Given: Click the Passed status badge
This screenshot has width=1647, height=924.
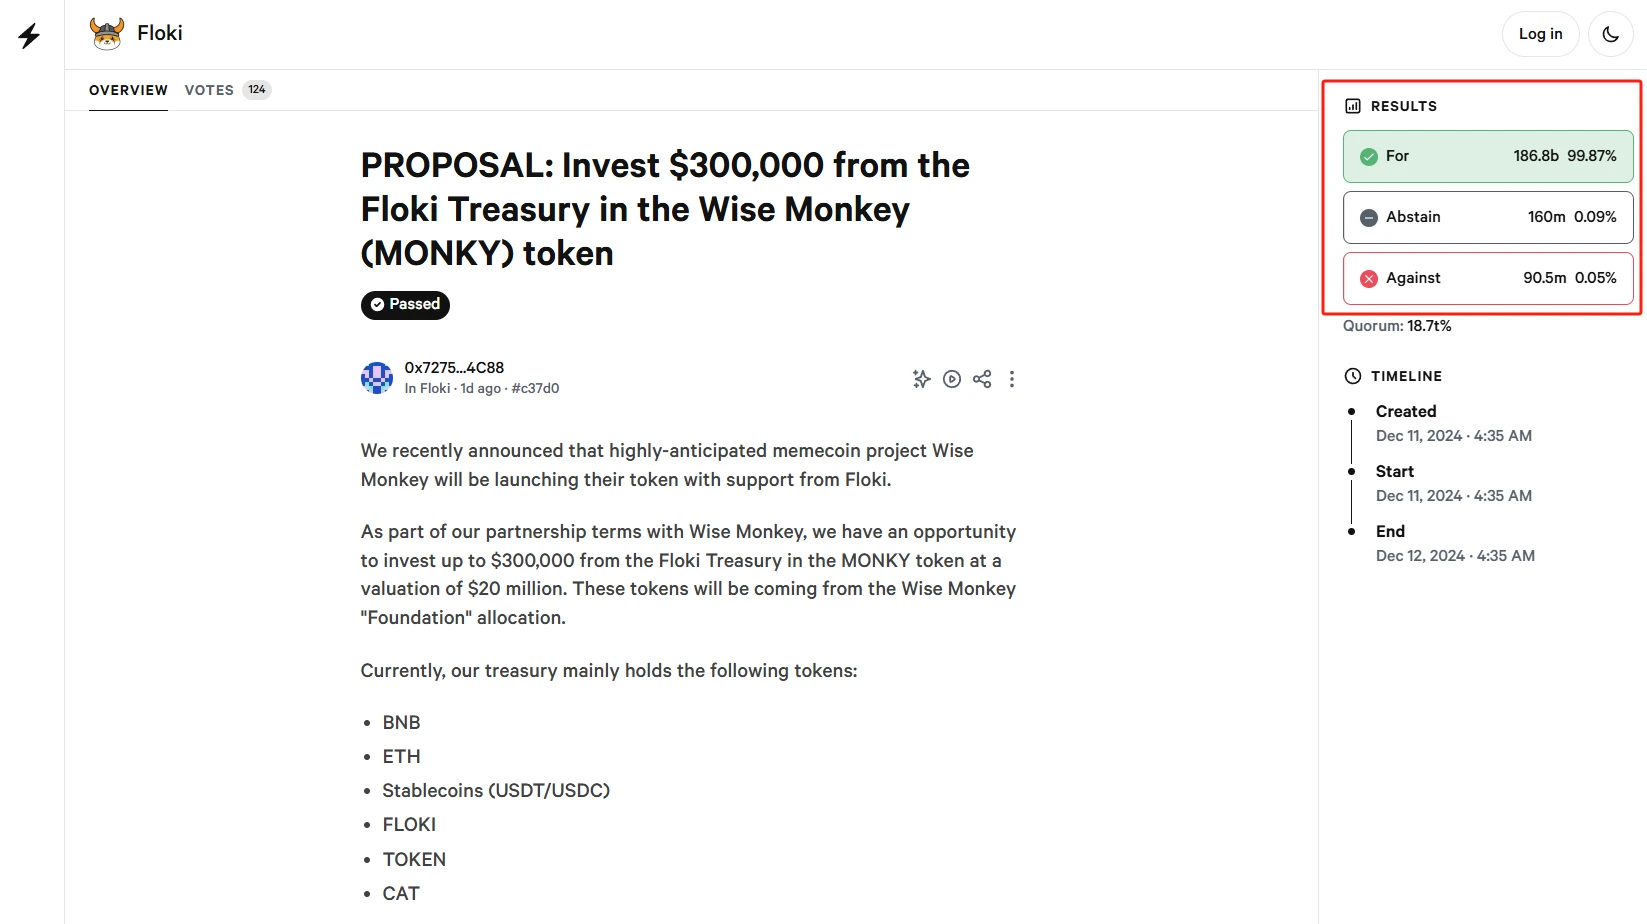Looking at the screenshot, I should (x=405, y=305).
